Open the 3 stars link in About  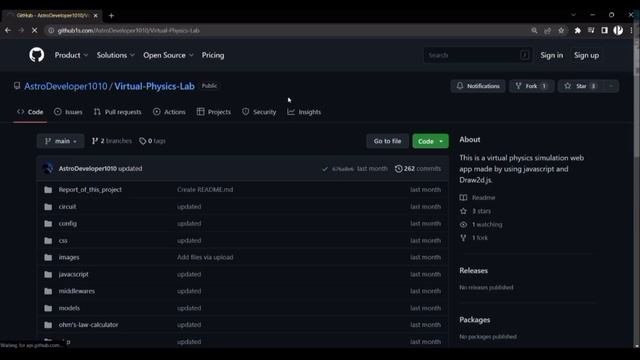click(476, 211)
